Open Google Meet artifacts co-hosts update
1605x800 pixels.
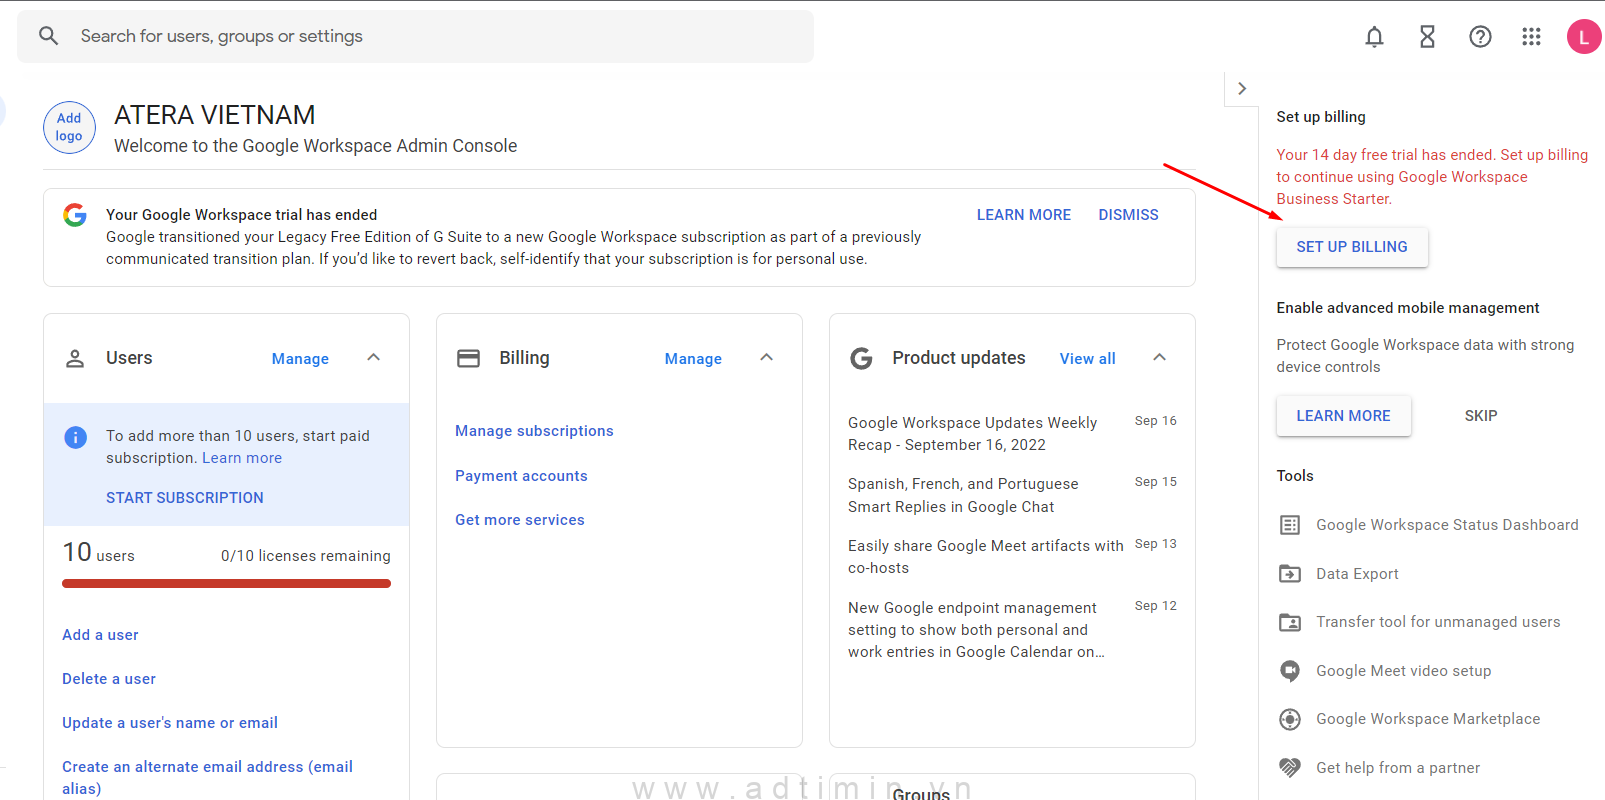(986, 557)
